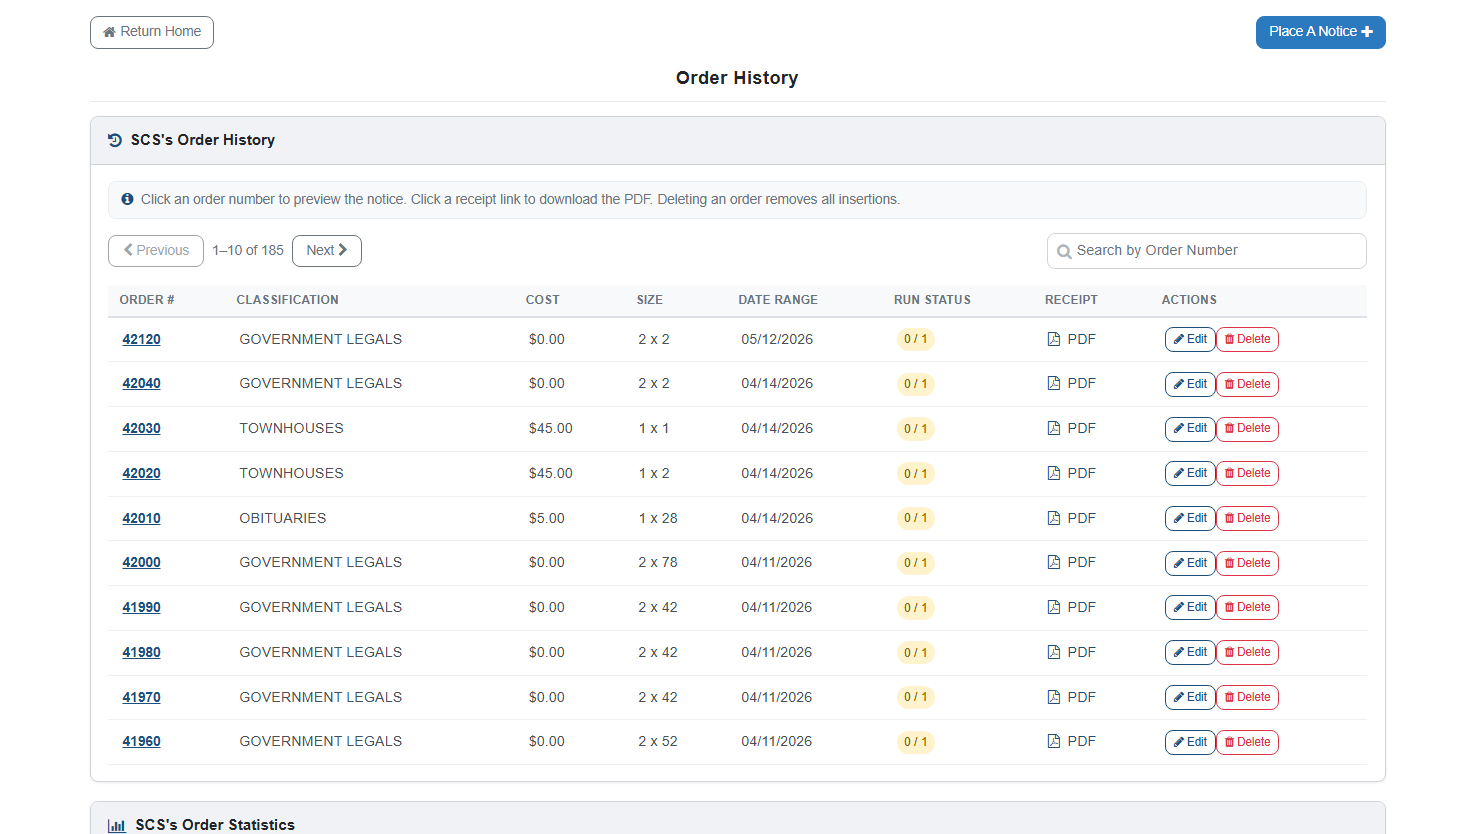This screenshot has height=834, width=1471.
Task: Preview order 42010 obituaries notice
Action: coord(141,518)
